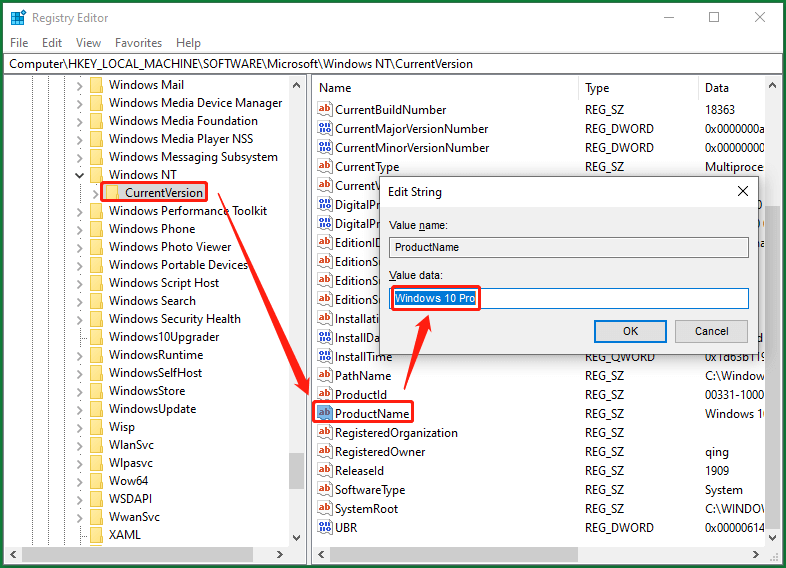Viewport: 786px width, 568px height.
Task: Expand the Windows Security Health key
Action: [79, 319]
